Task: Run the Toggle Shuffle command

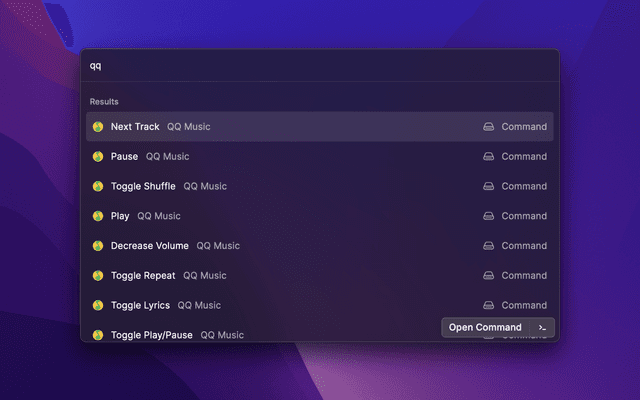Action: point(143,186)
